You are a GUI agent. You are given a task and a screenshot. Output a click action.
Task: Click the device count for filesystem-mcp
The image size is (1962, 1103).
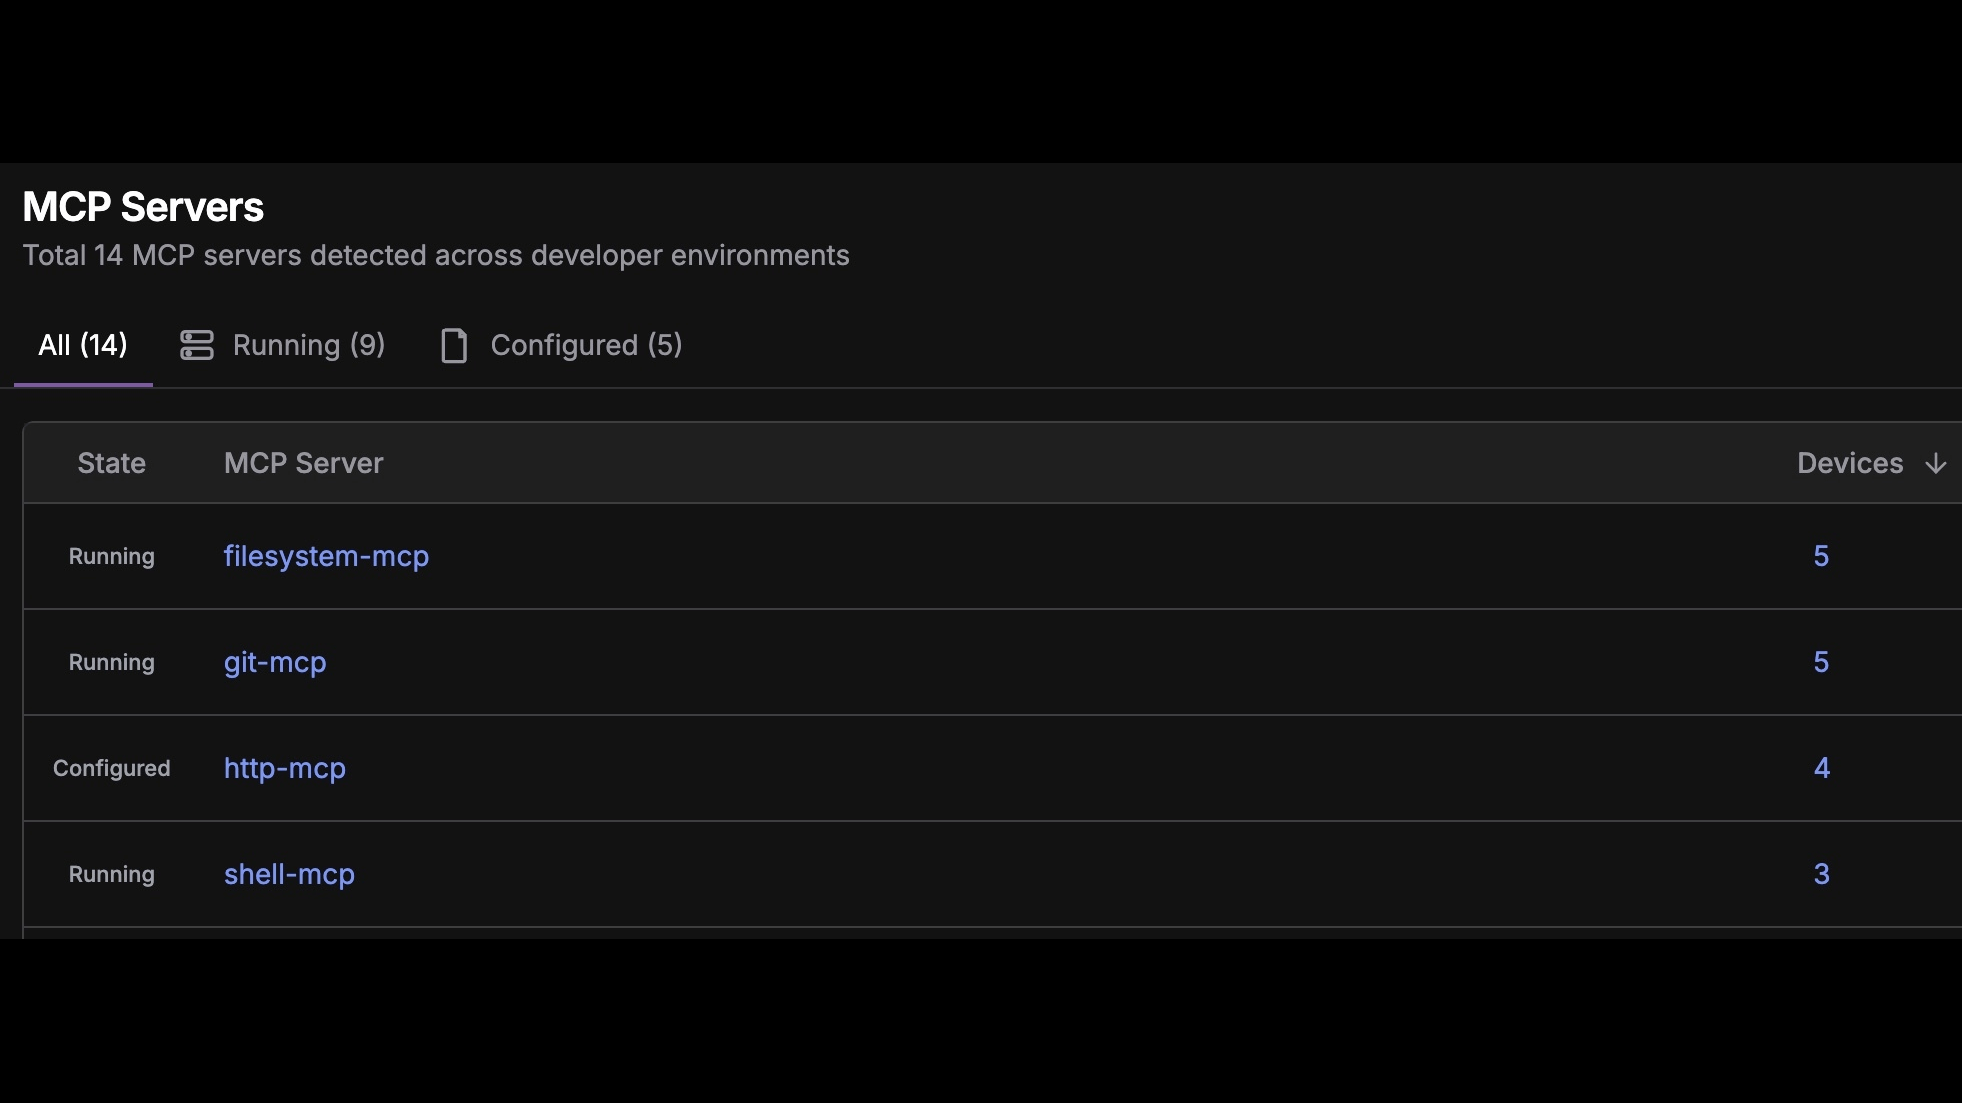click(1821, 556)
